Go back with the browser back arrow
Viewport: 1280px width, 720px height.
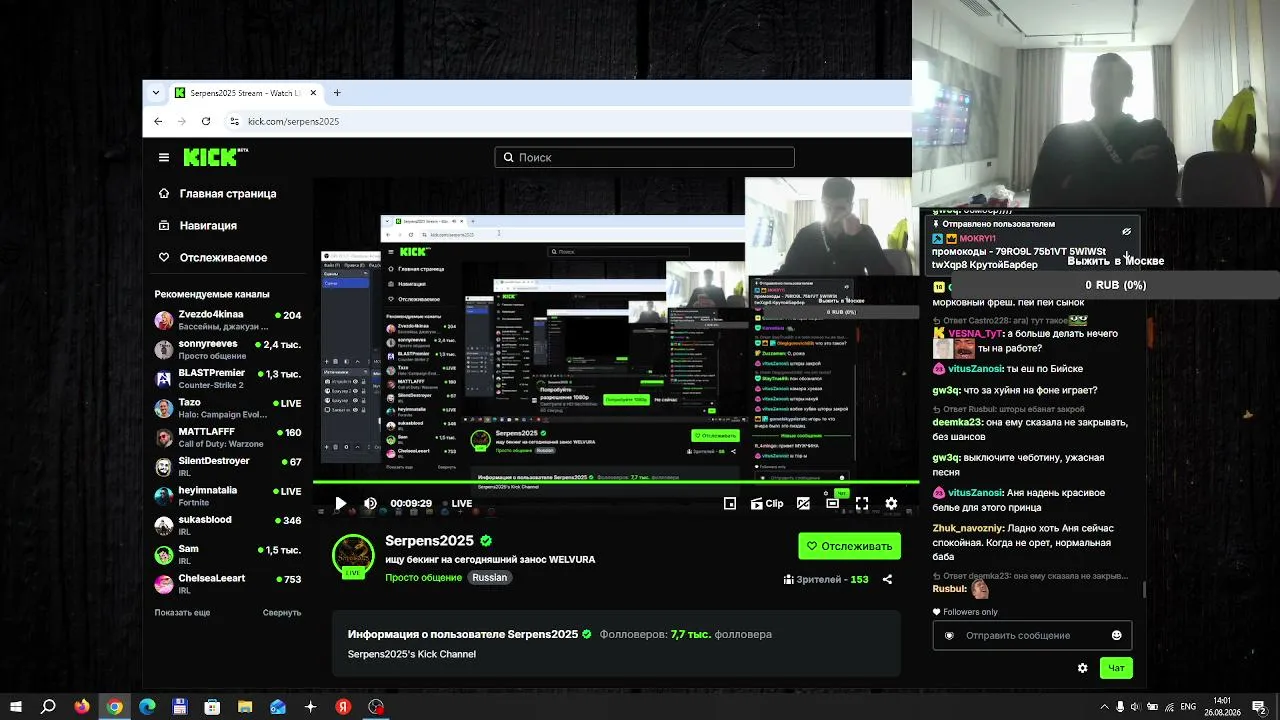pos(158,121)
